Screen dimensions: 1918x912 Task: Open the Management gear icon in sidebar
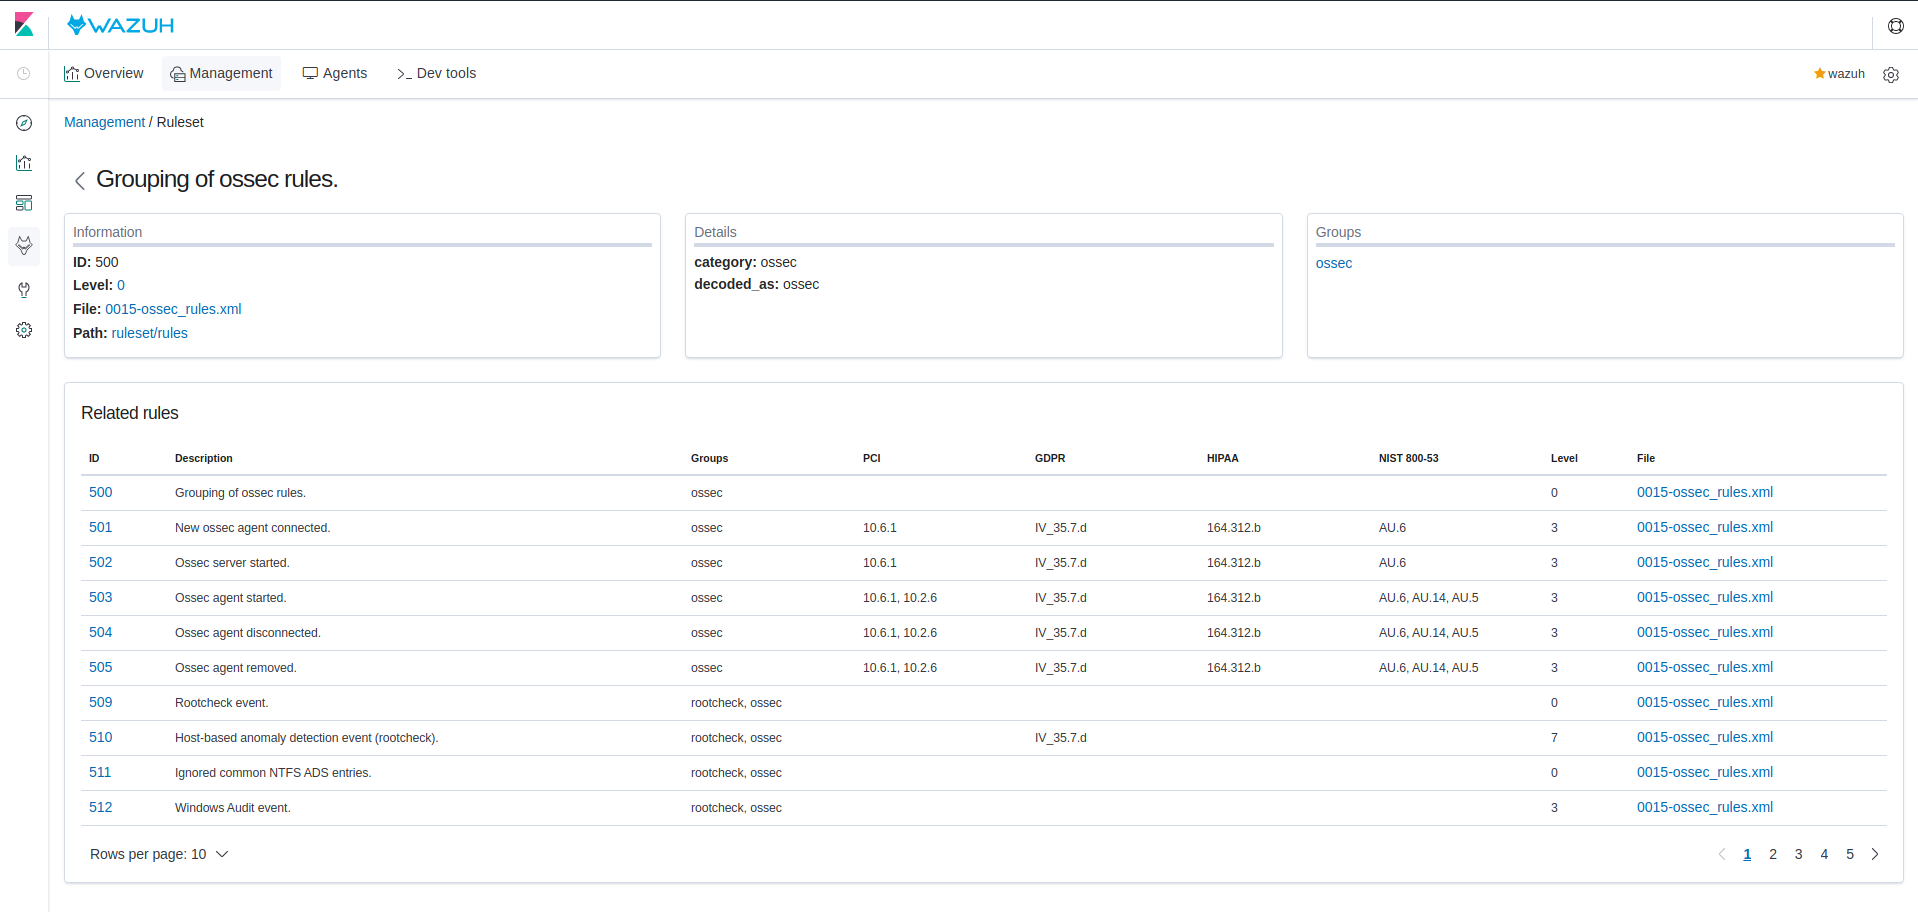(23, 330)
